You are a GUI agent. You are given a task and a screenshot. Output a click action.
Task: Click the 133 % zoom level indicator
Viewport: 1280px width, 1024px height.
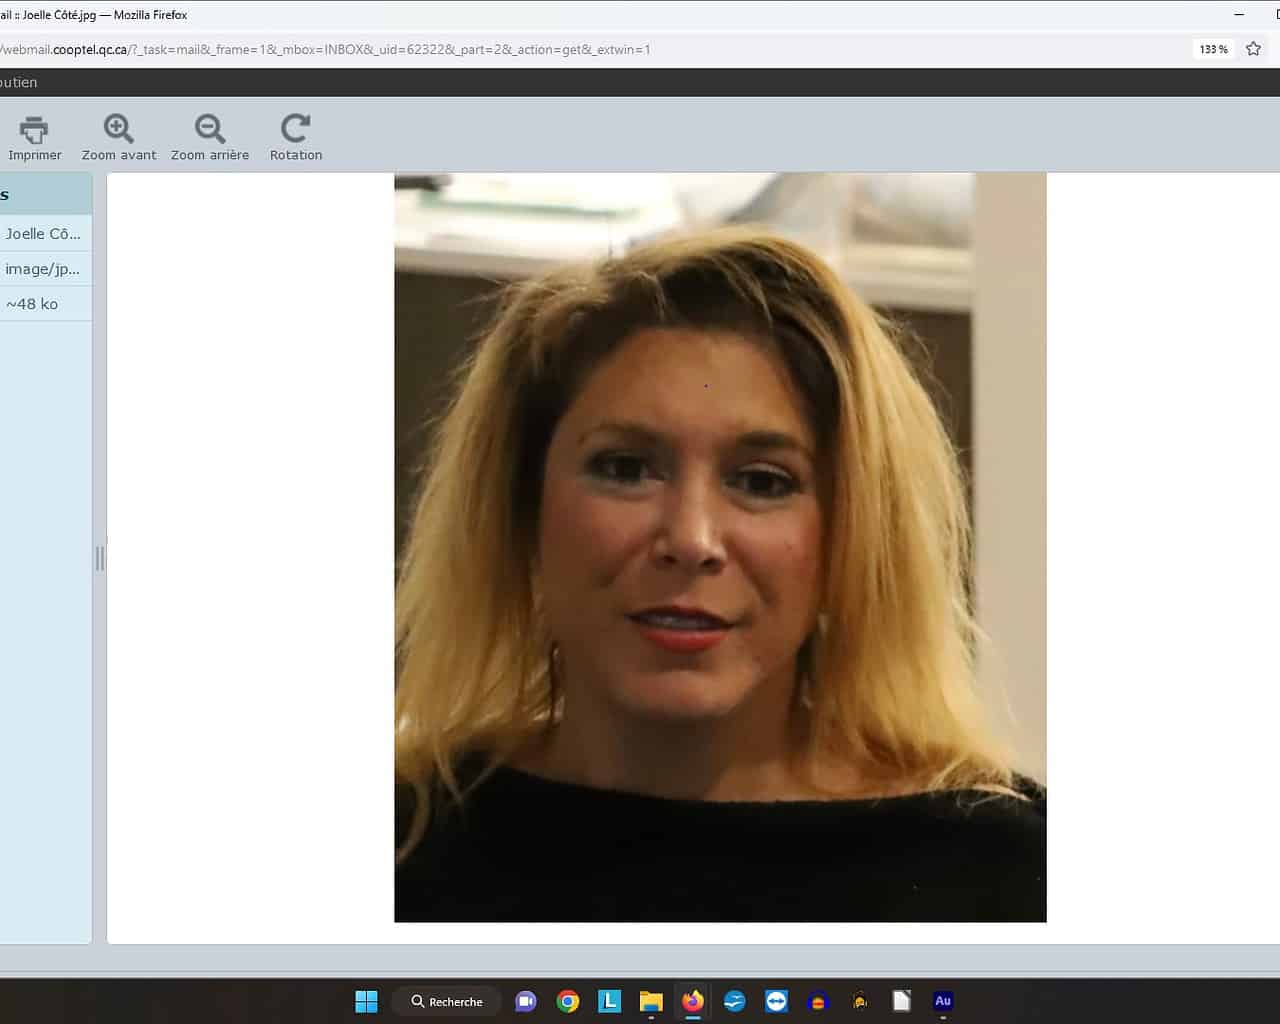point(1213,49)
